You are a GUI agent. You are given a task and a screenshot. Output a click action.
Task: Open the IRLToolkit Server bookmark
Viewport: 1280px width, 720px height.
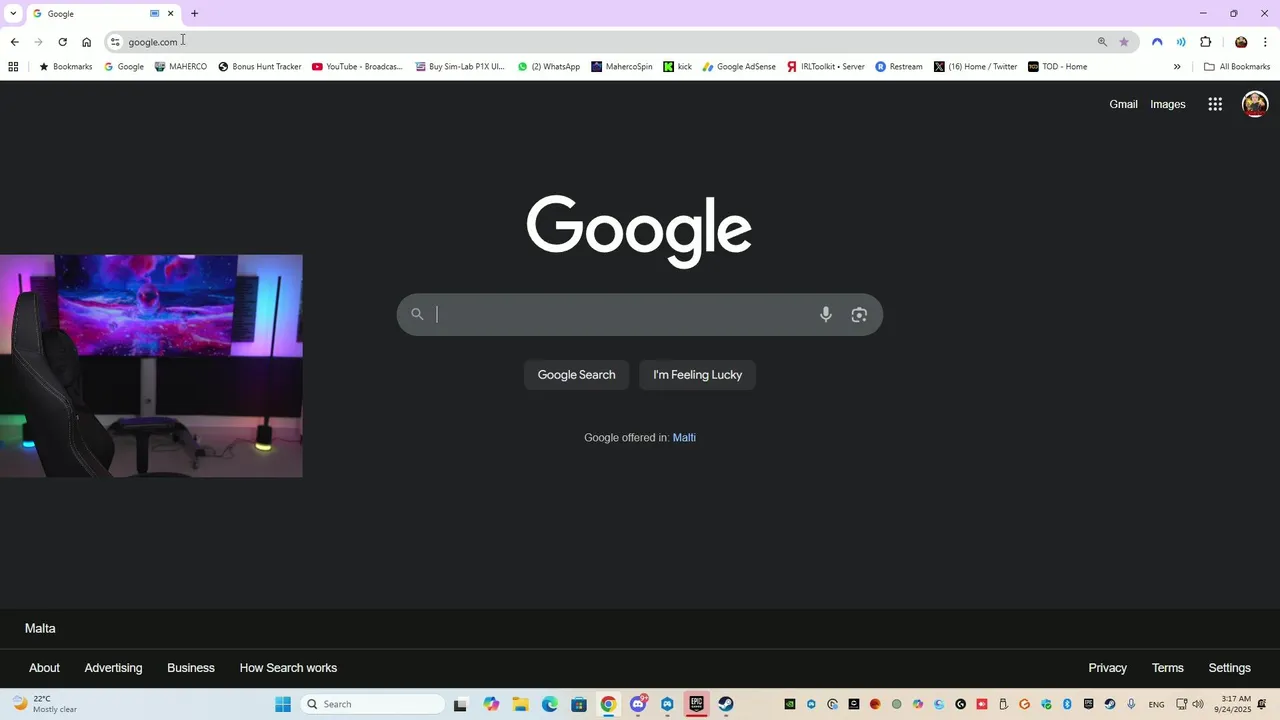(826, 67)
